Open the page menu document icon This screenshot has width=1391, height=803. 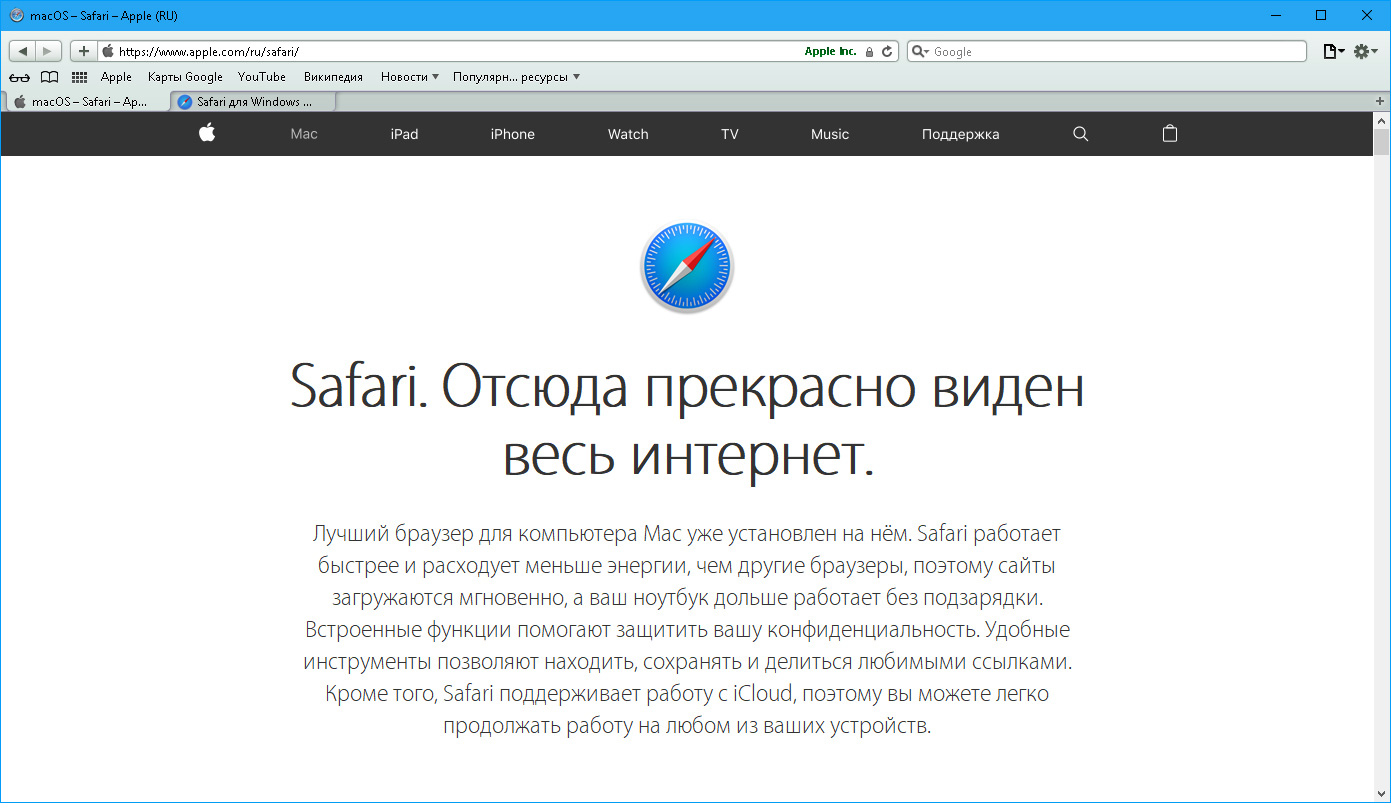(x=1334, y=51)
